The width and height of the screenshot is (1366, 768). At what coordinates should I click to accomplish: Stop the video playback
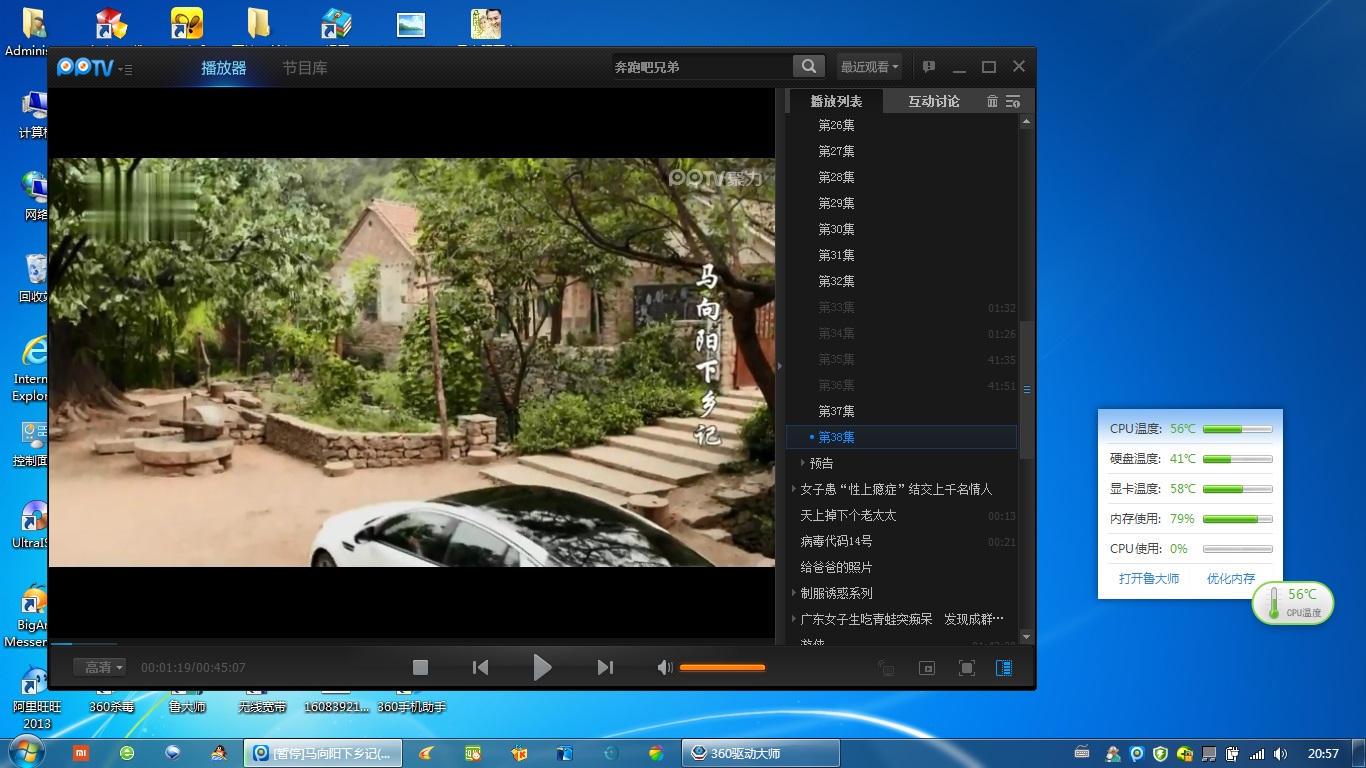click(x=421, y=667)
